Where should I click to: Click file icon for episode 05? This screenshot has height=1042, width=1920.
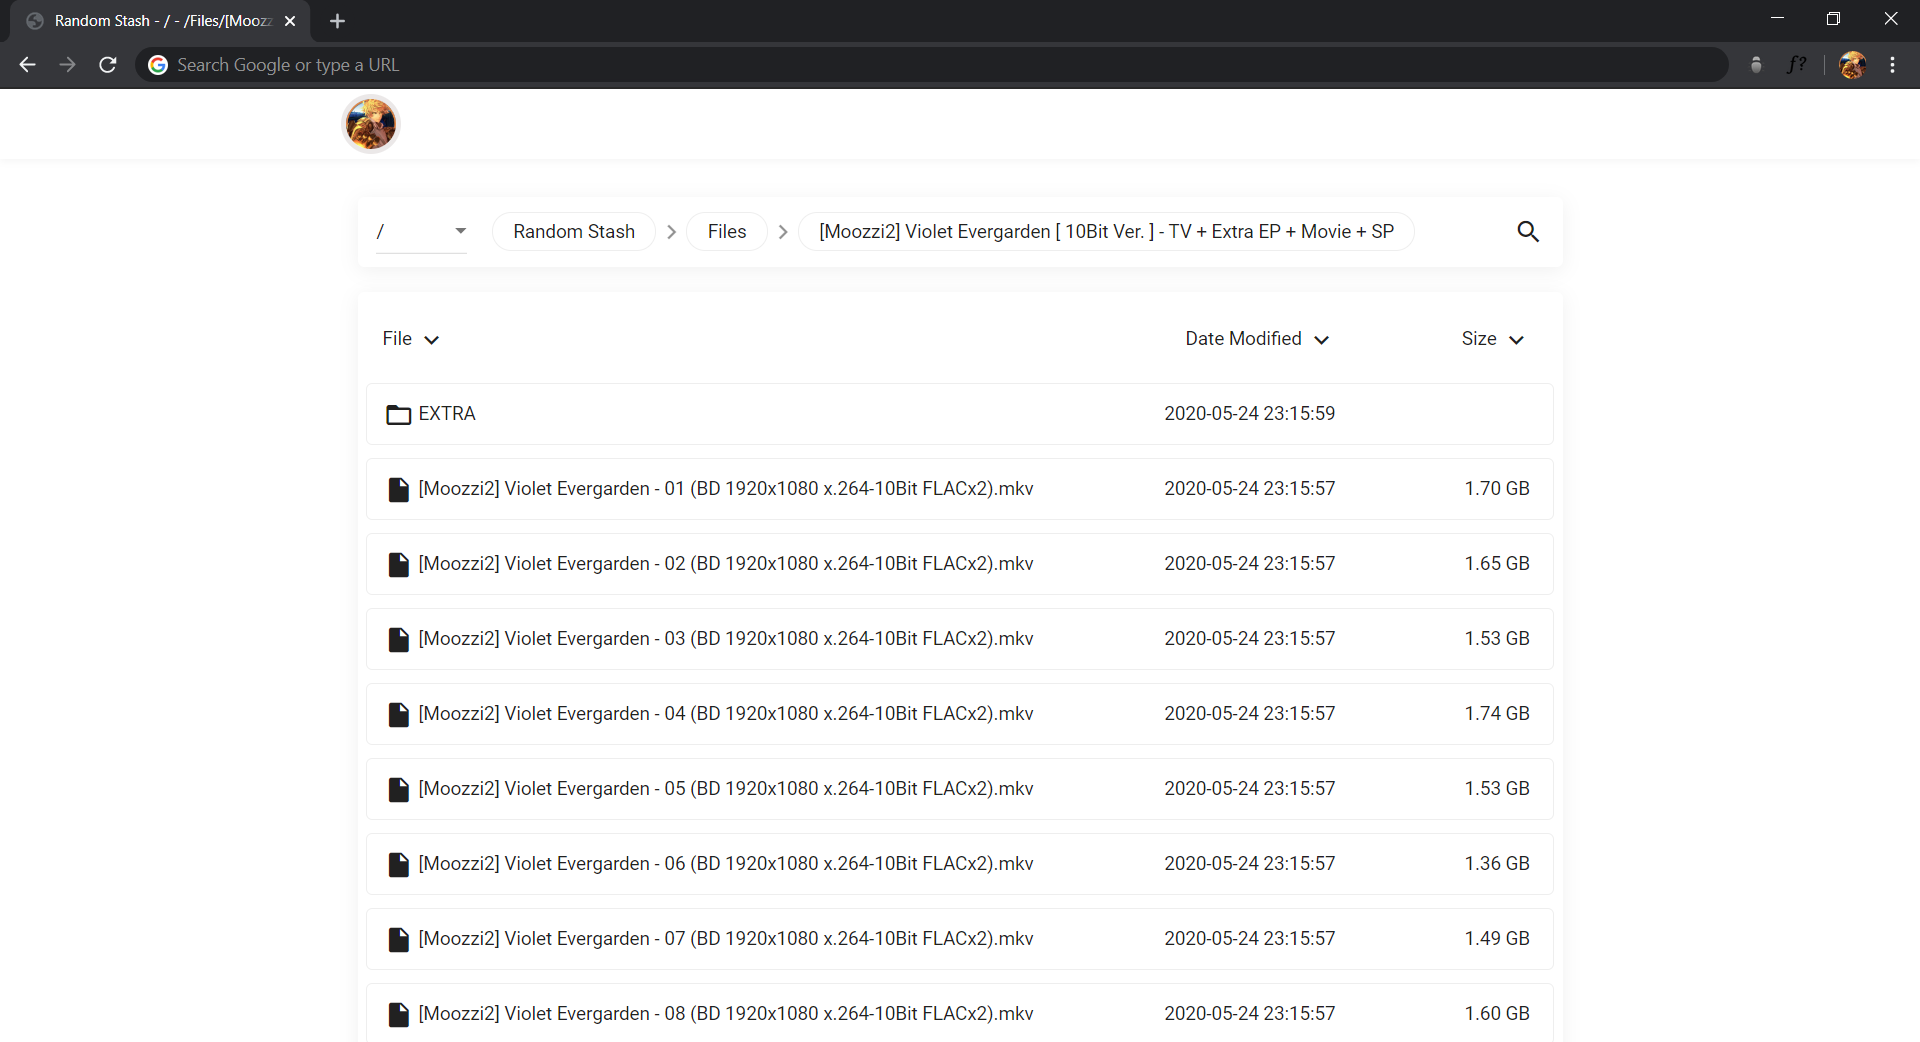(399, 789)
